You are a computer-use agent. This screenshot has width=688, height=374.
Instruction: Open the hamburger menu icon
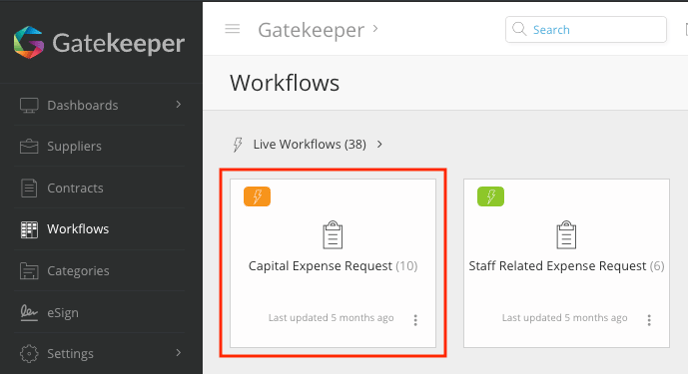(232, 29)
